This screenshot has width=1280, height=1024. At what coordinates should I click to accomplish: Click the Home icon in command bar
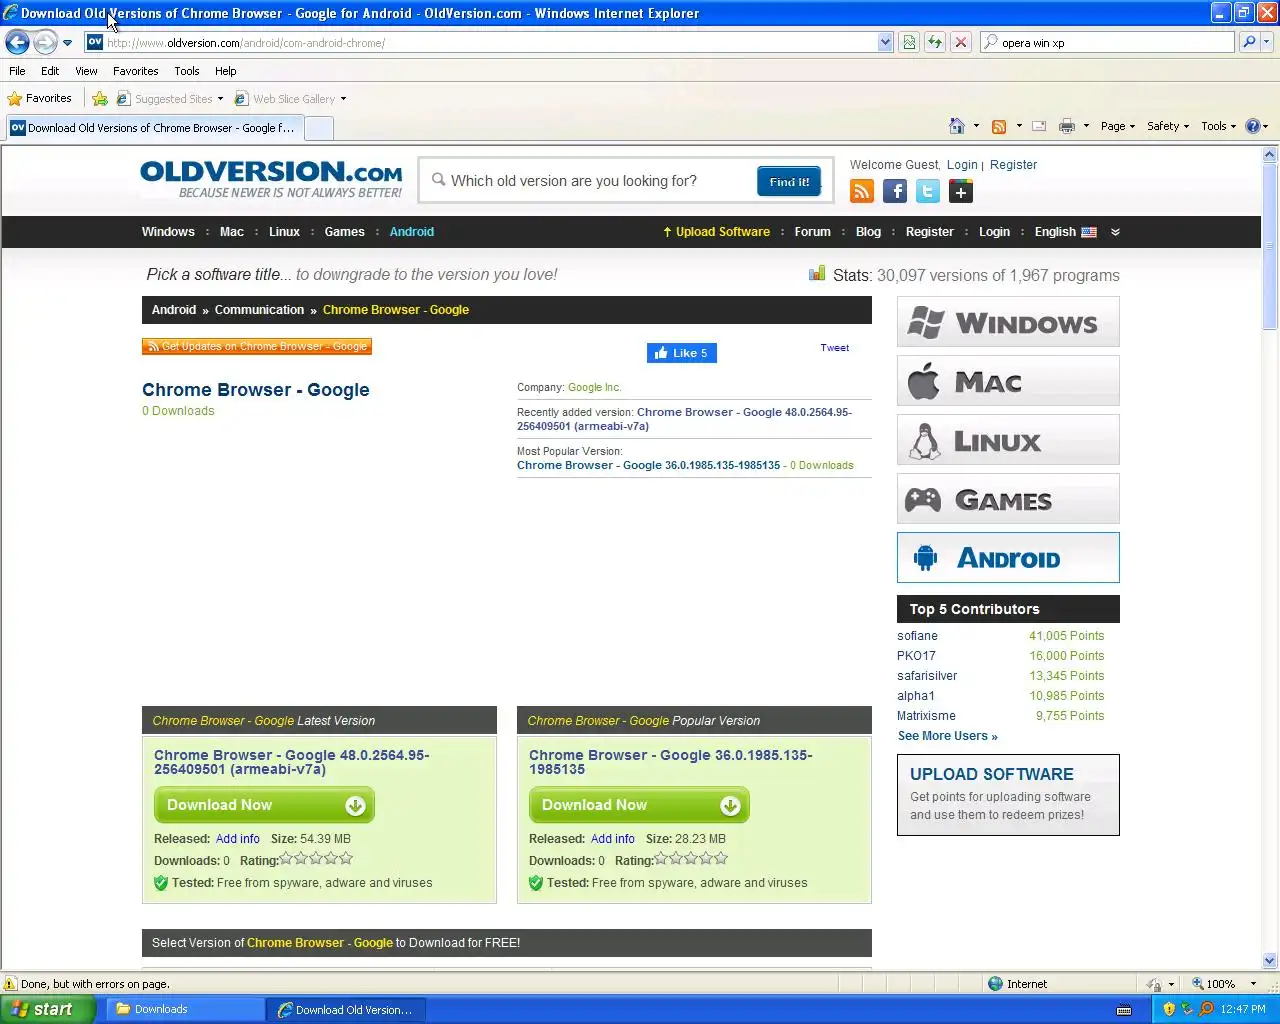pyautogui.click(x=957, y=126)
